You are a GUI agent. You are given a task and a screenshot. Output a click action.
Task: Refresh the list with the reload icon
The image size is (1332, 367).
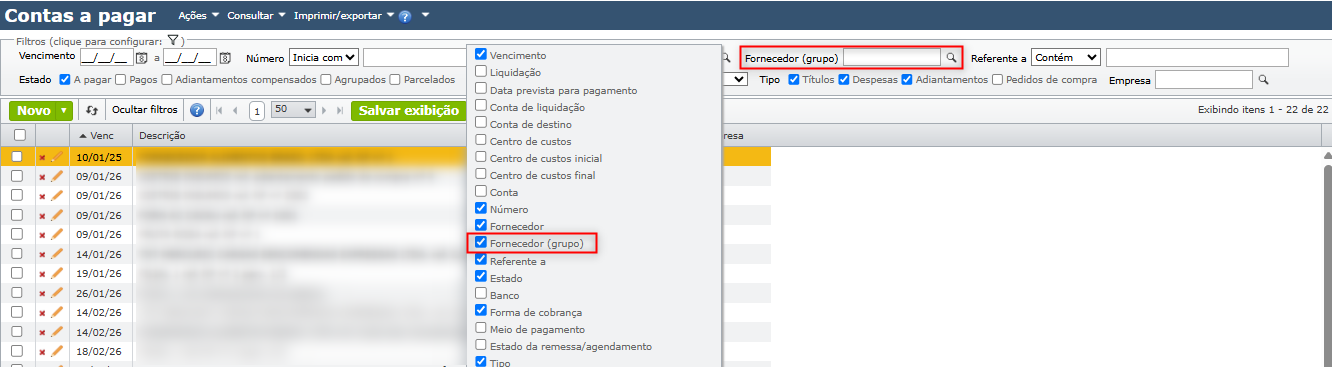[x=92, y=110]
